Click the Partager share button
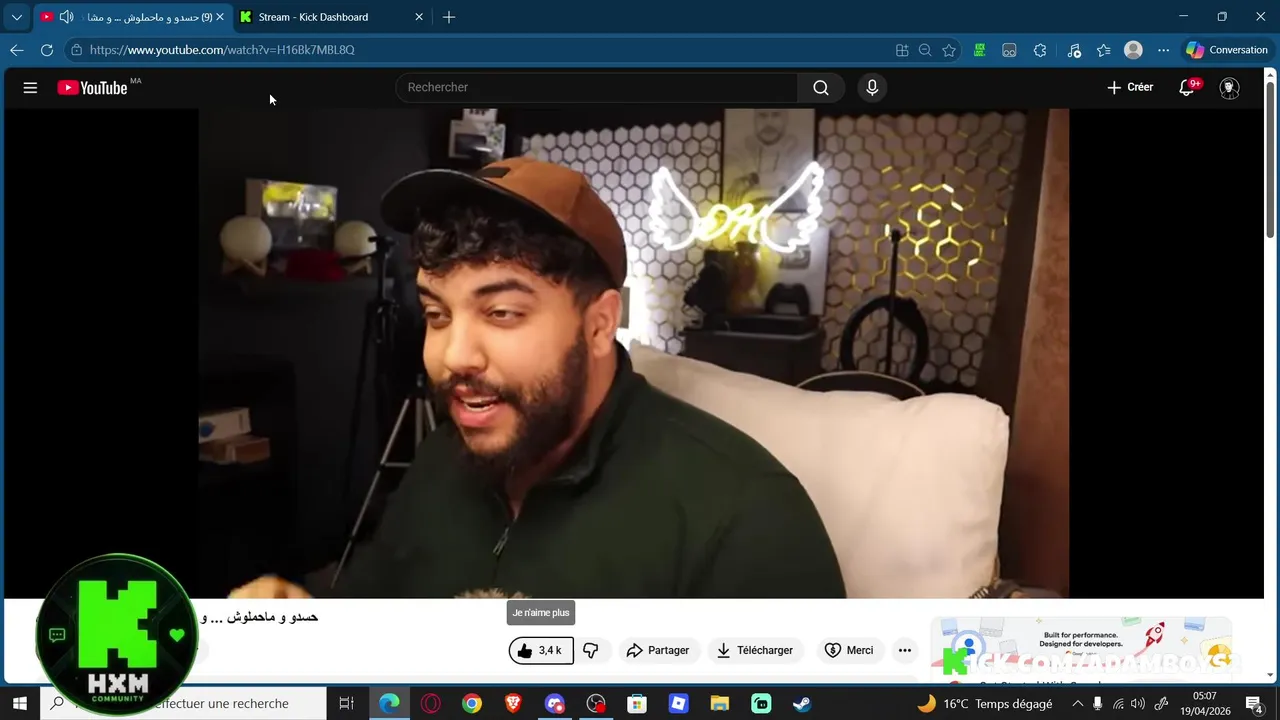1280x720 pixels. click(658, 650)
